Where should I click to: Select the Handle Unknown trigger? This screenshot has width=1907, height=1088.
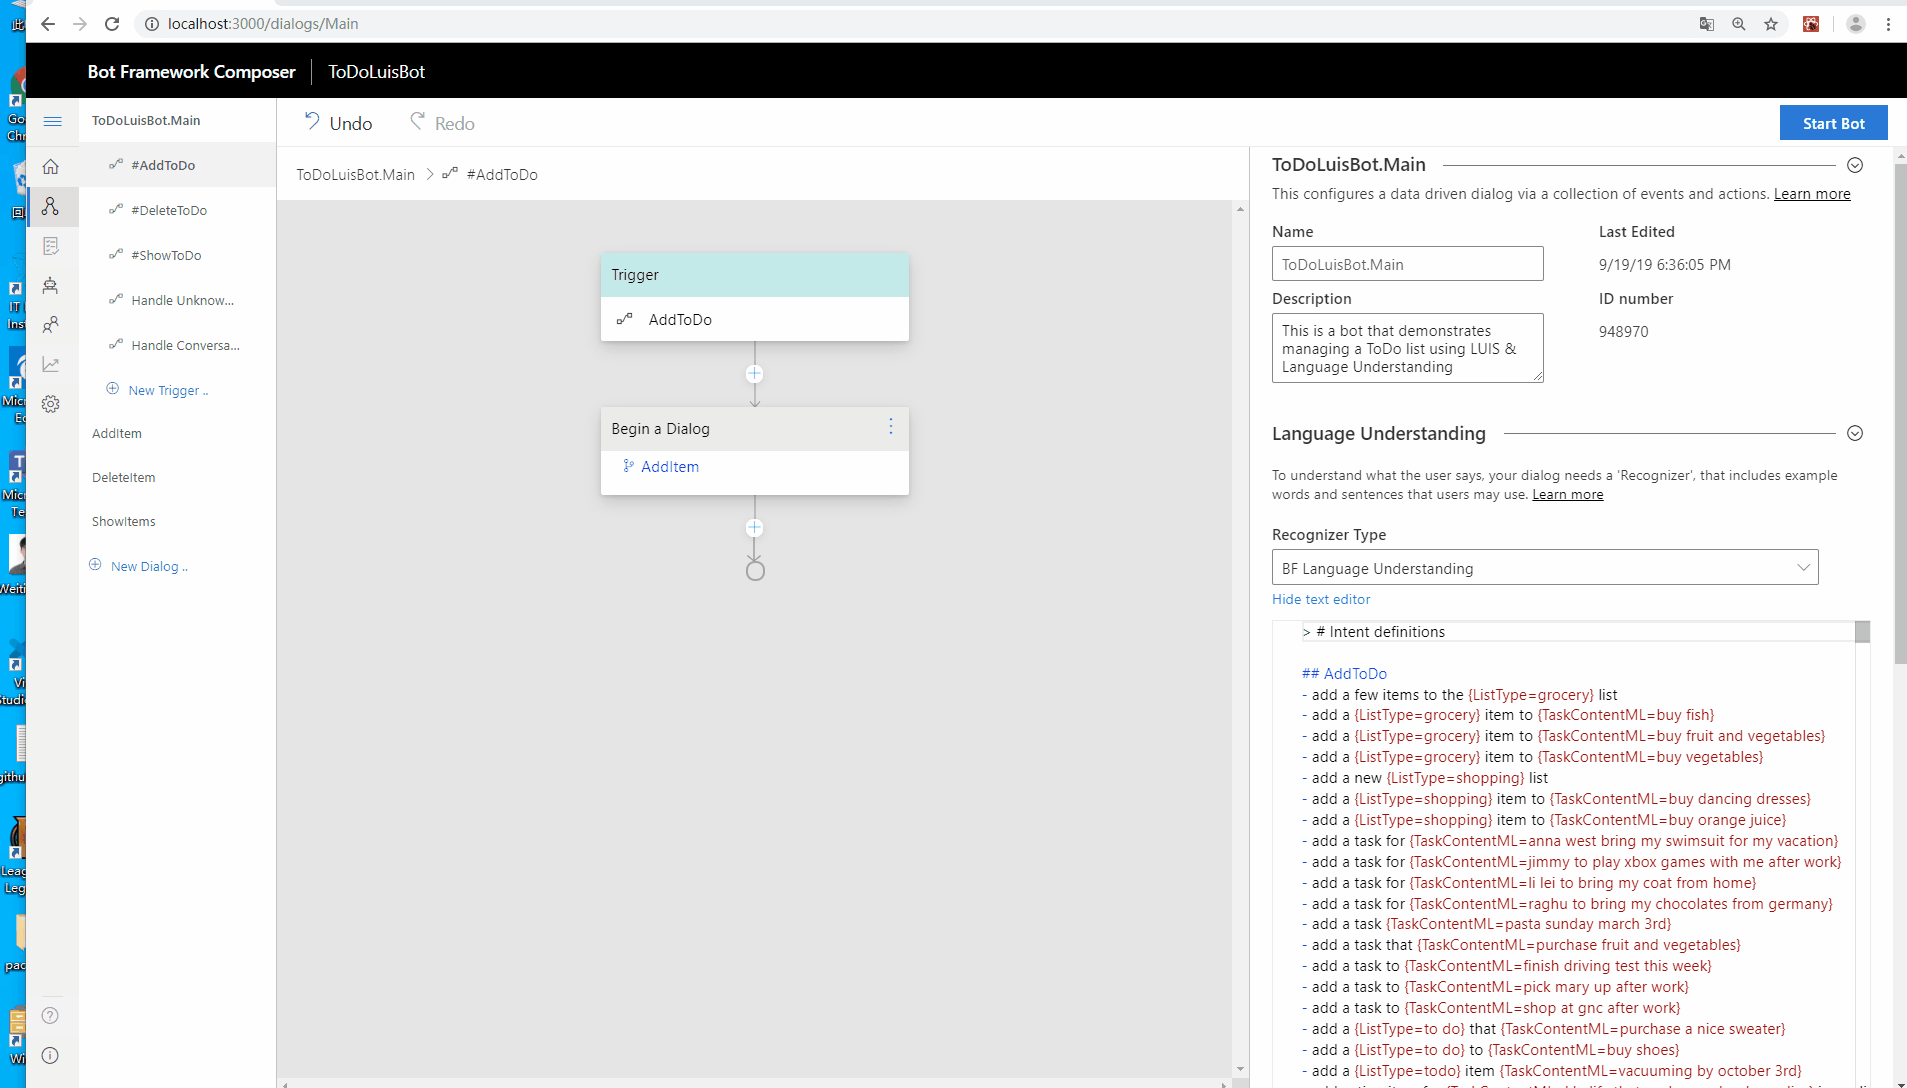pos(178,300)
